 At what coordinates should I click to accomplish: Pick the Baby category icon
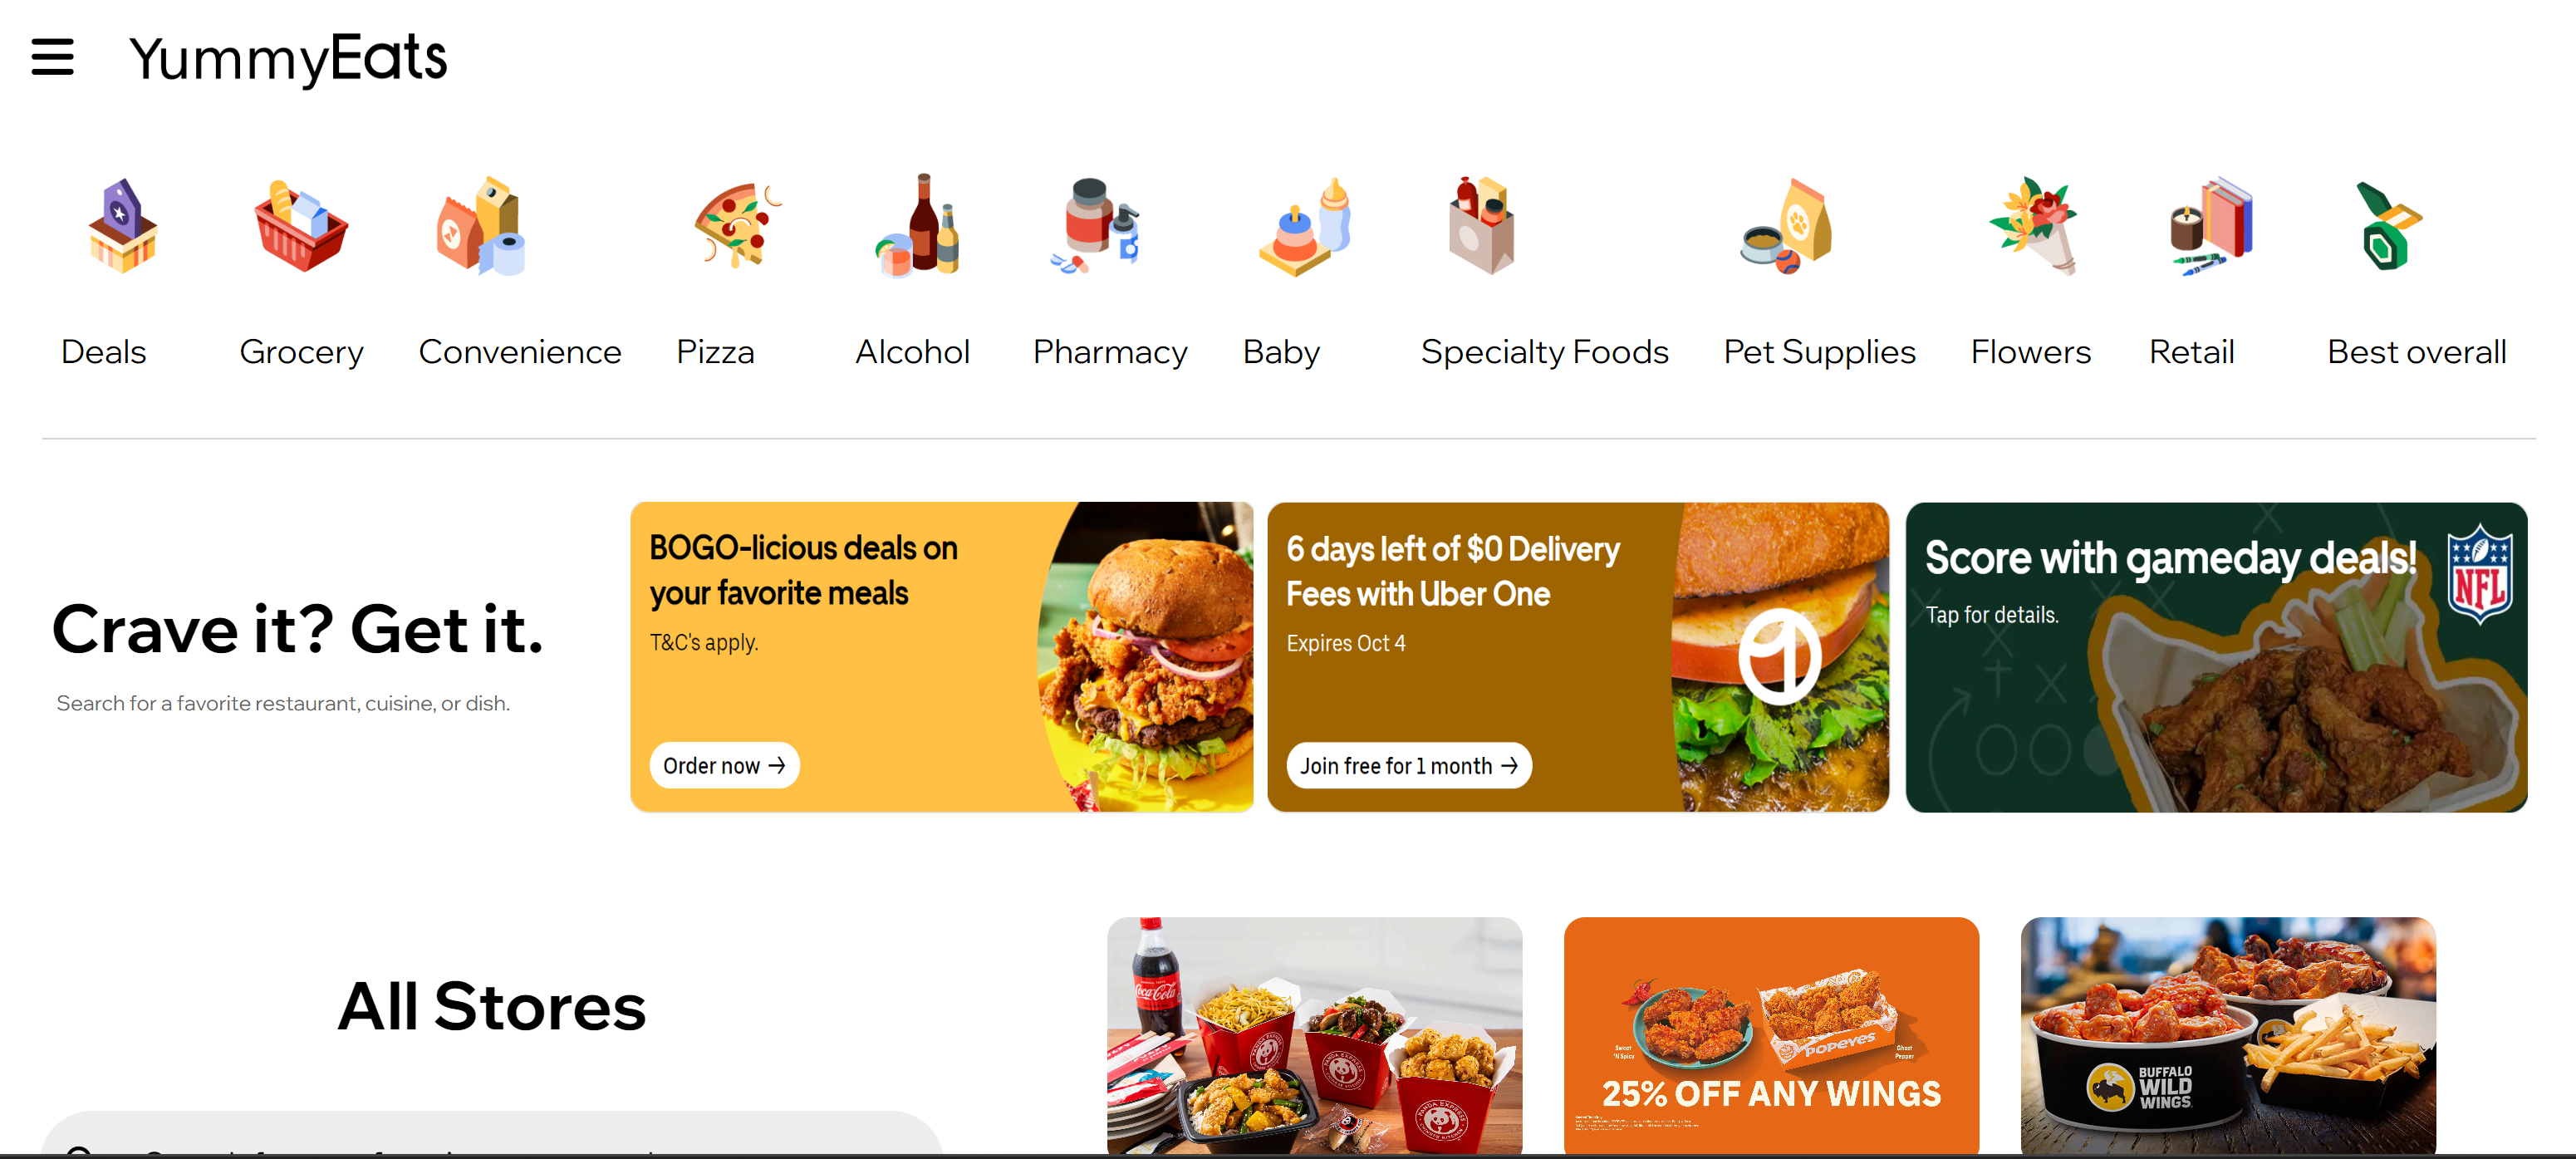click(1305, 225)
